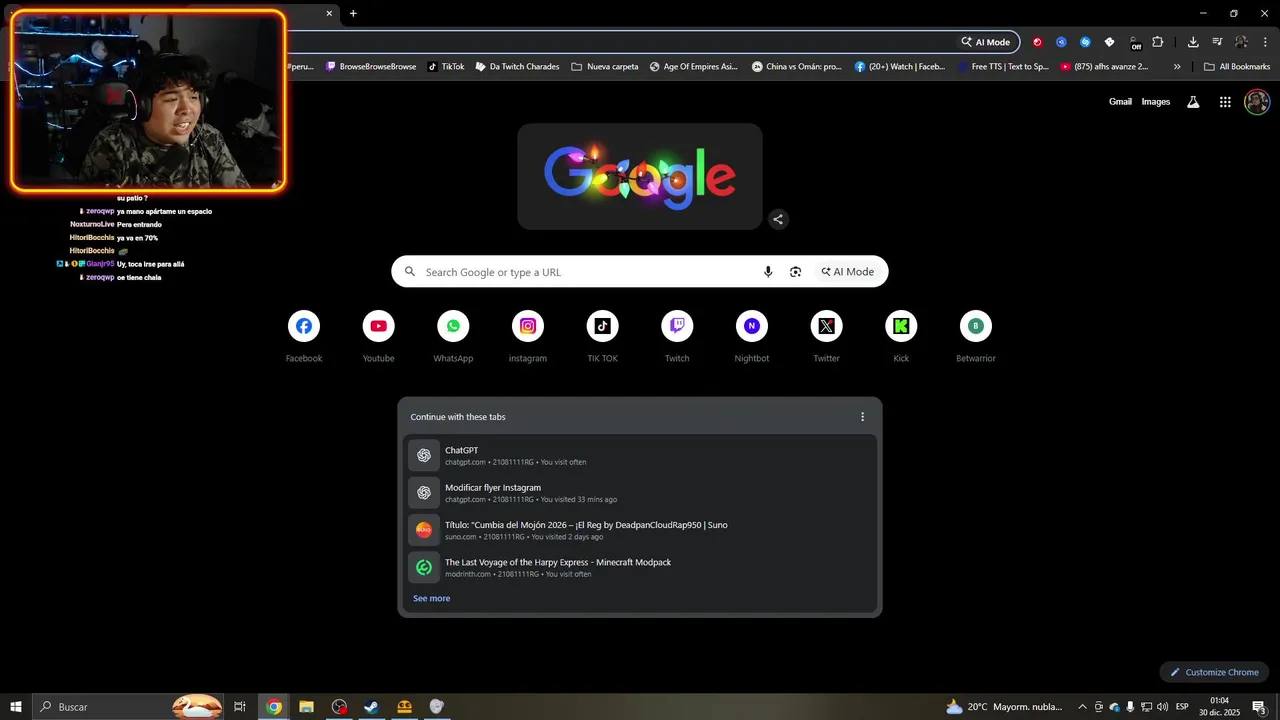Click the Buscar taskbar search box
This screenshot has height=720, width=1280.
coord(128,707)
